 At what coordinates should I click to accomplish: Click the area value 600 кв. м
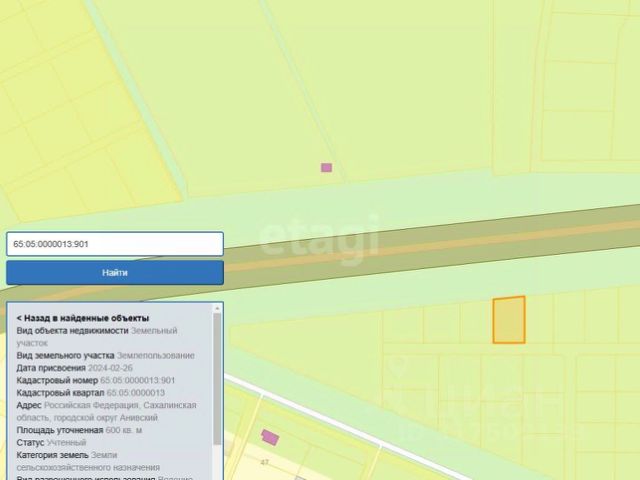click(124, 430)
